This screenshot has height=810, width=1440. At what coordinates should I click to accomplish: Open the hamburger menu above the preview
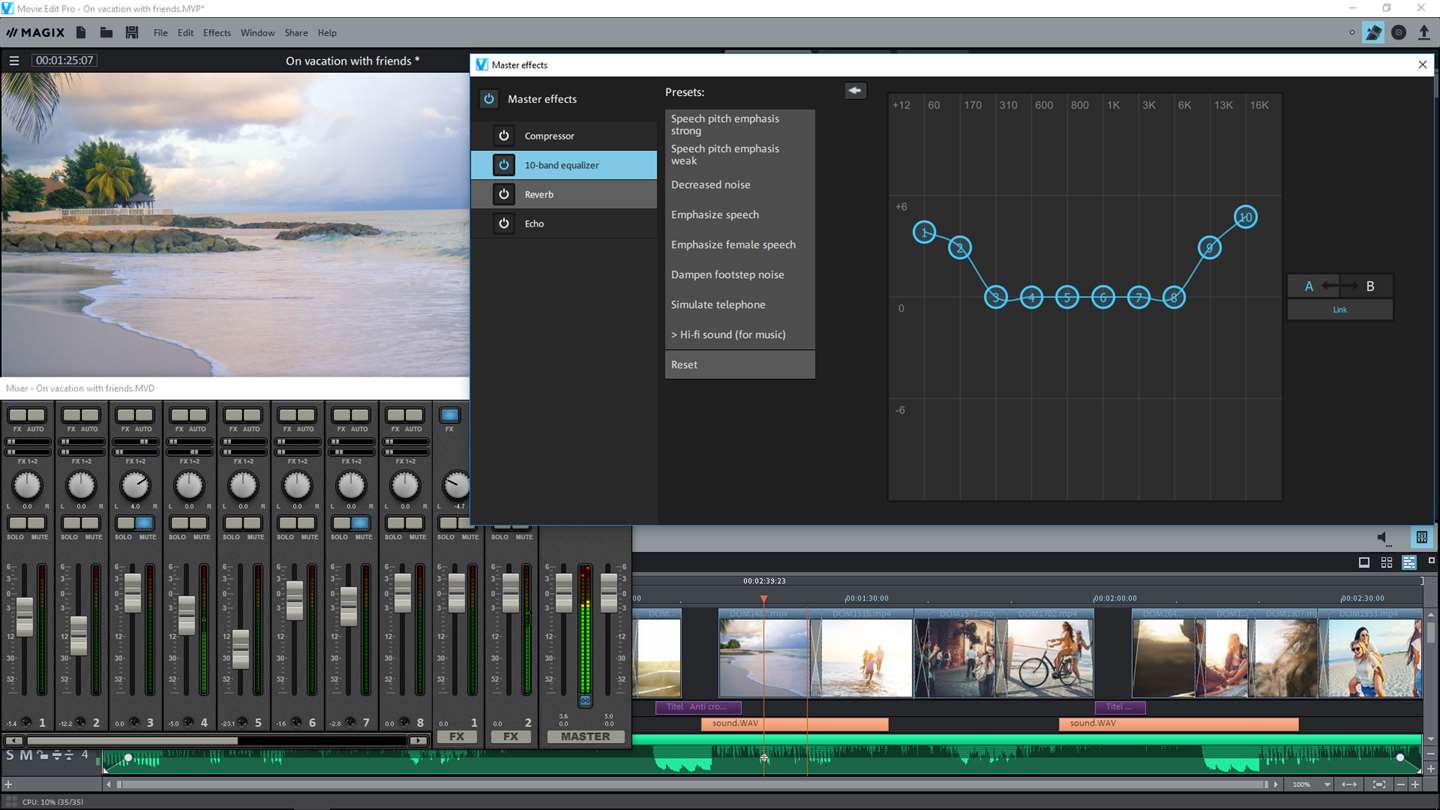pos(14,61)
